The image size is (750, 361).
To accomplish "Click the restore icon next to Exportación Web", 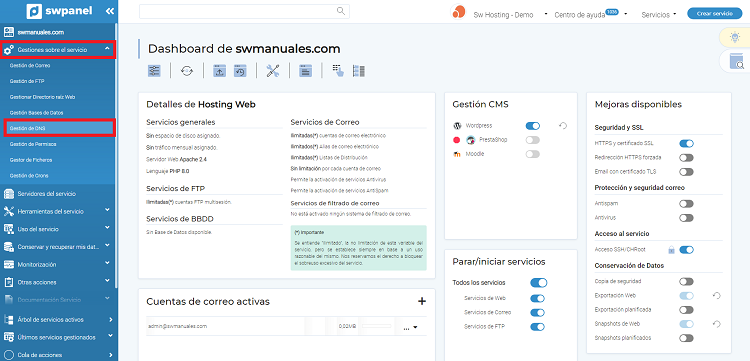I will click(716, 296).
